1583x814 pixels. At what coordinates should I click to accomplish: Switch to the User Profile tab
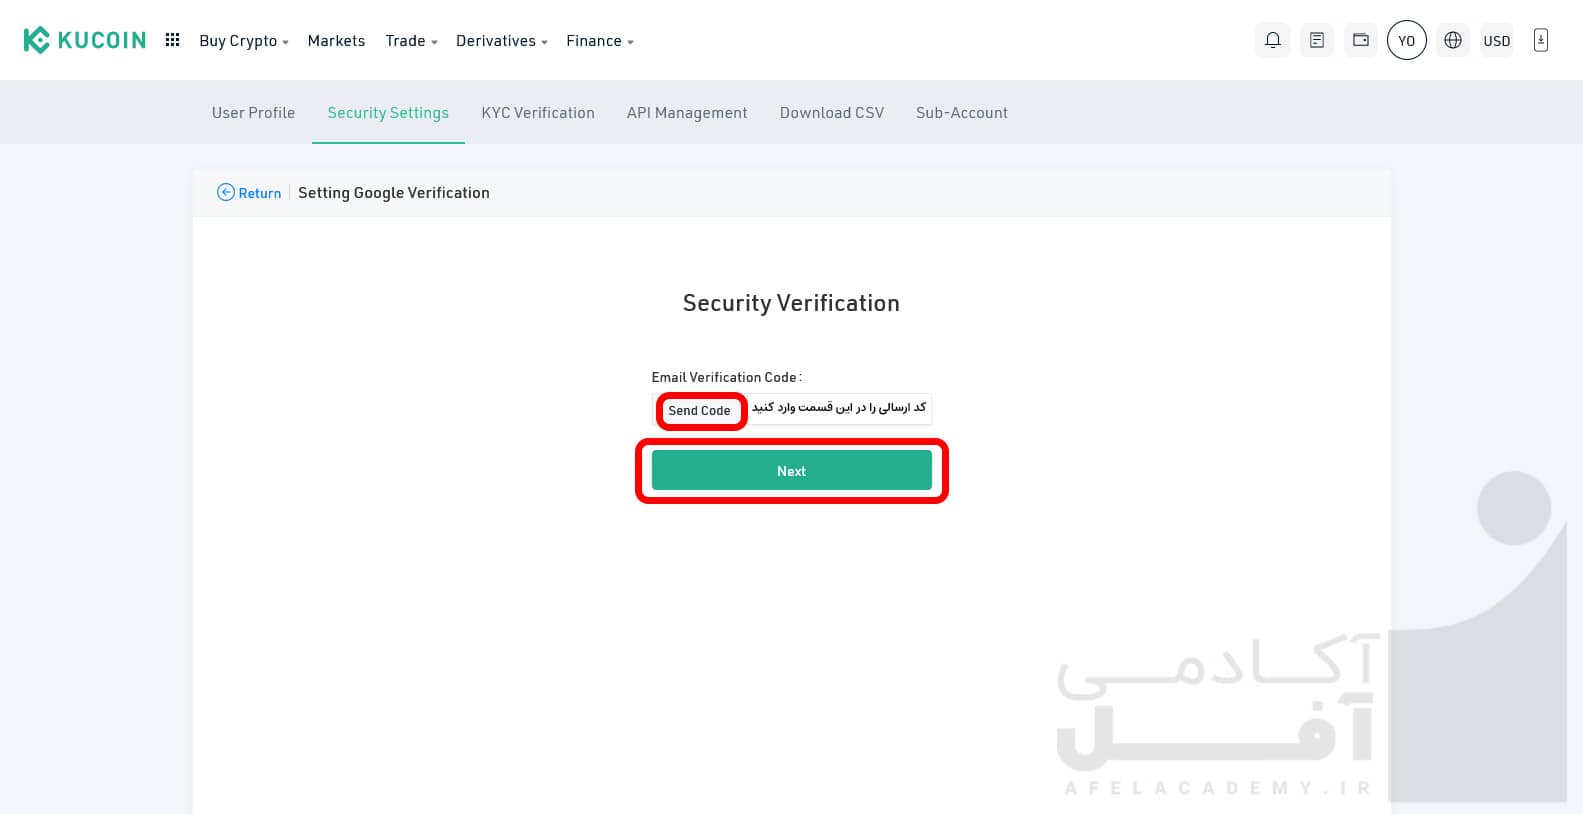253,113
